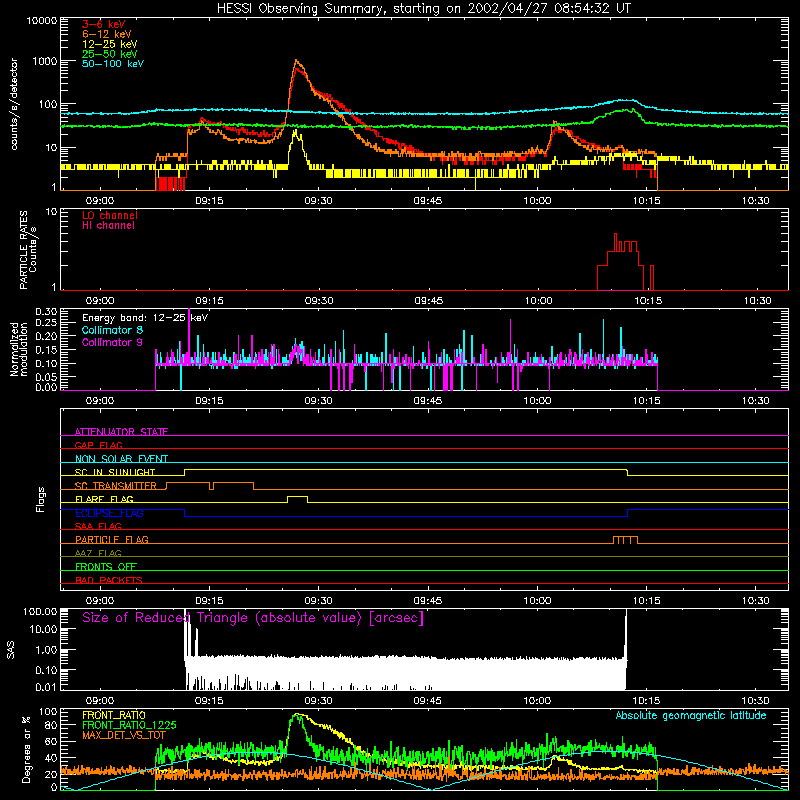Select the Collimator 8 legend label
Screen dimensions: 800x800
click(112, 330)
